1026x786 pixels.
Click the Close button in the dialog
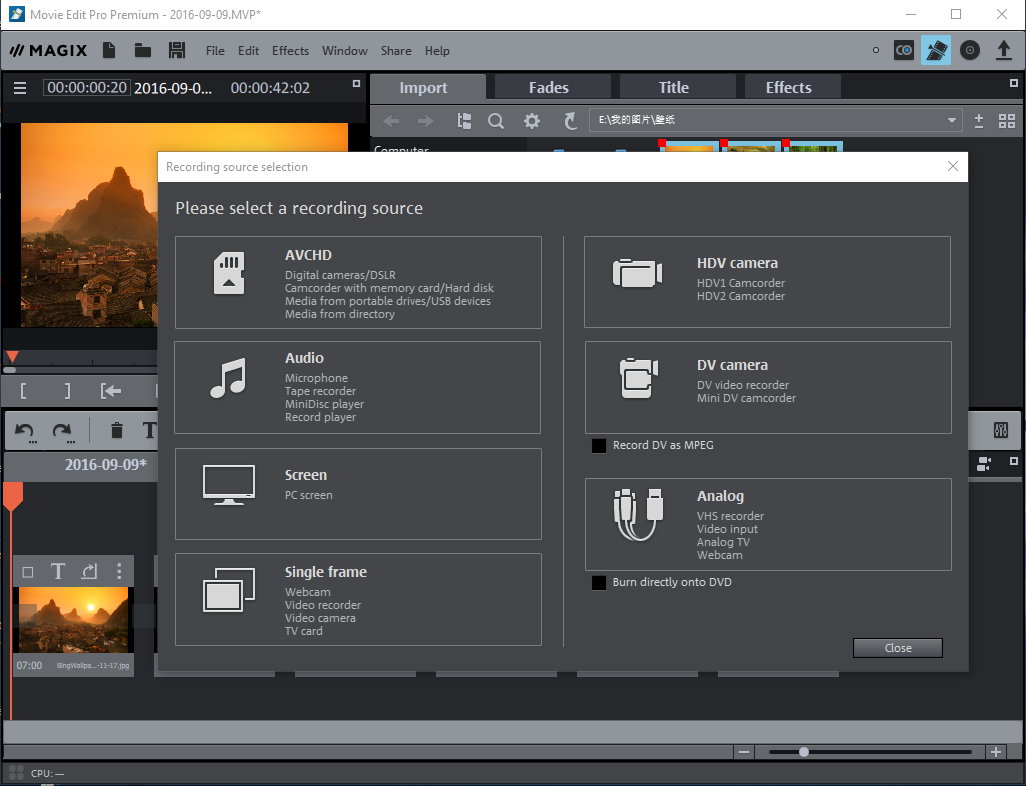click(898, 648)
